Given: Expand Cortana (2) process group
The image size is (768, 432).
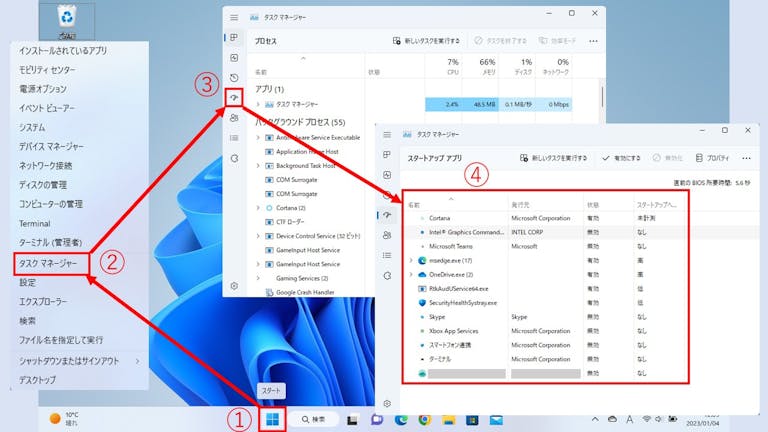Looking at the screenshot, I should 258,208.
